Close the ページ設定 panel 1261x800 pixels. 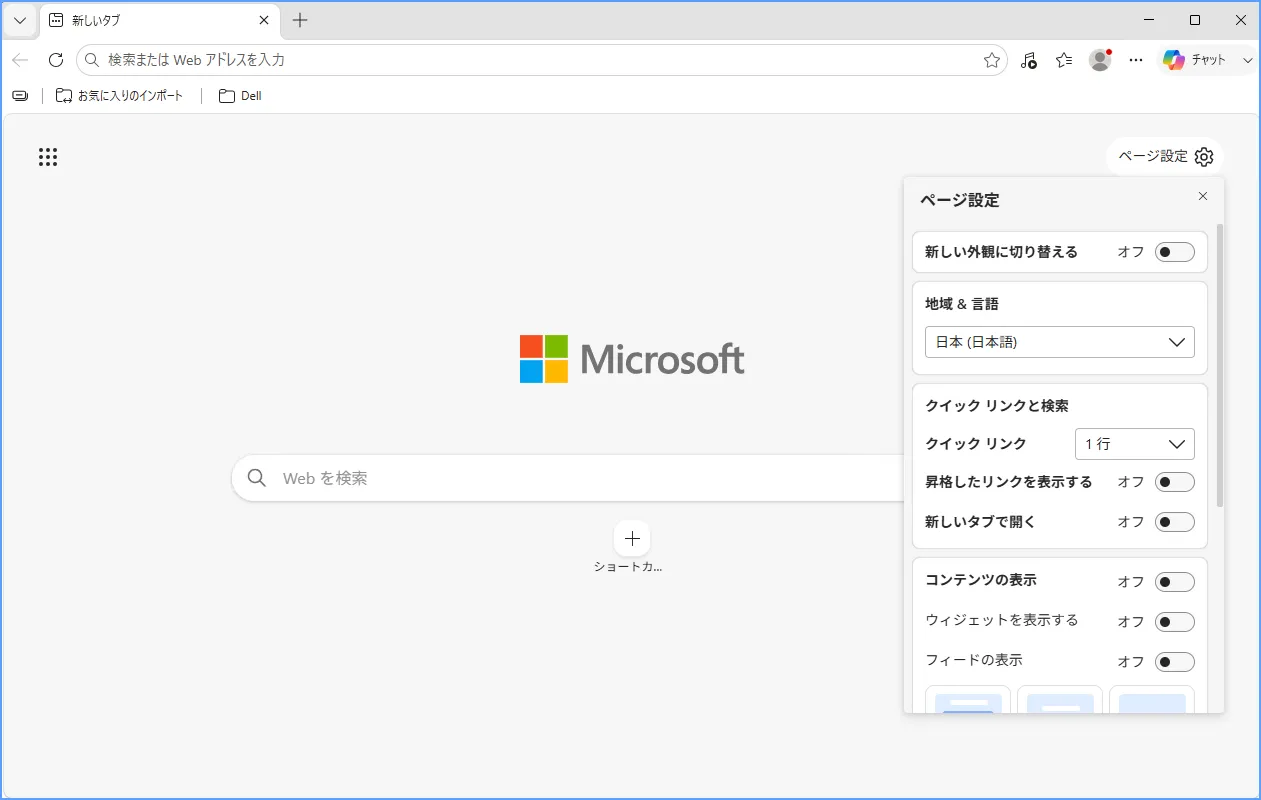click(x=1203, y=196)
